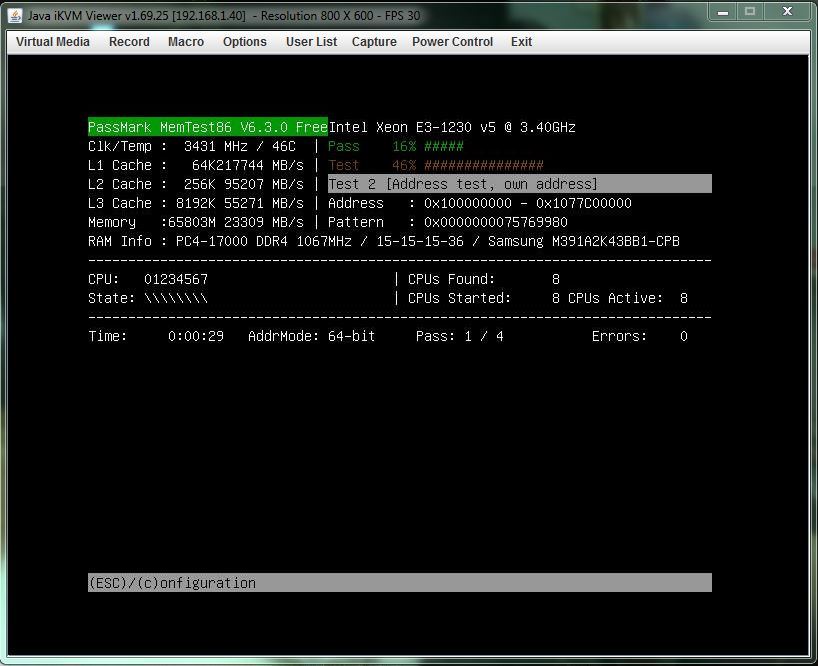
Task: Click the CPUs Active 8 entry
Action: (628, 298)
